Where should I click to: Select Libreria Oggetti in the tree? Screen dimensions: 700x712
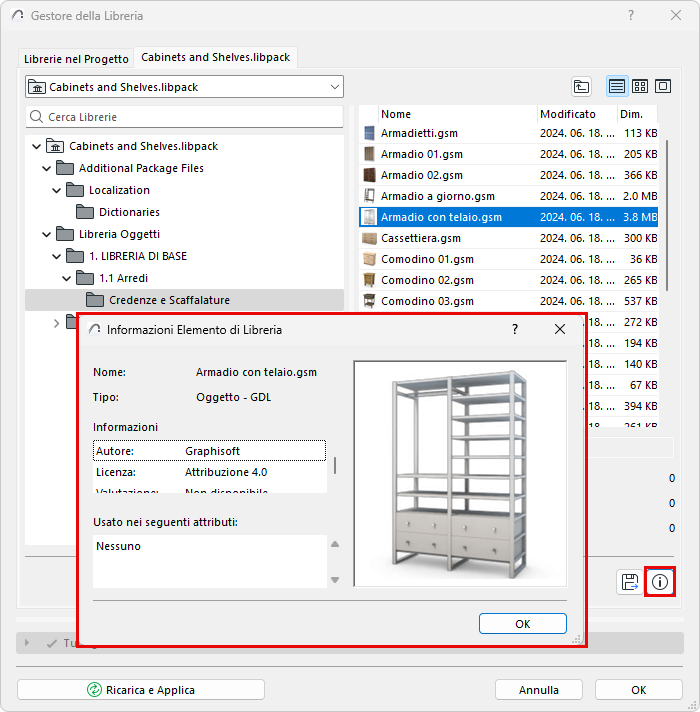pos(119,234)
